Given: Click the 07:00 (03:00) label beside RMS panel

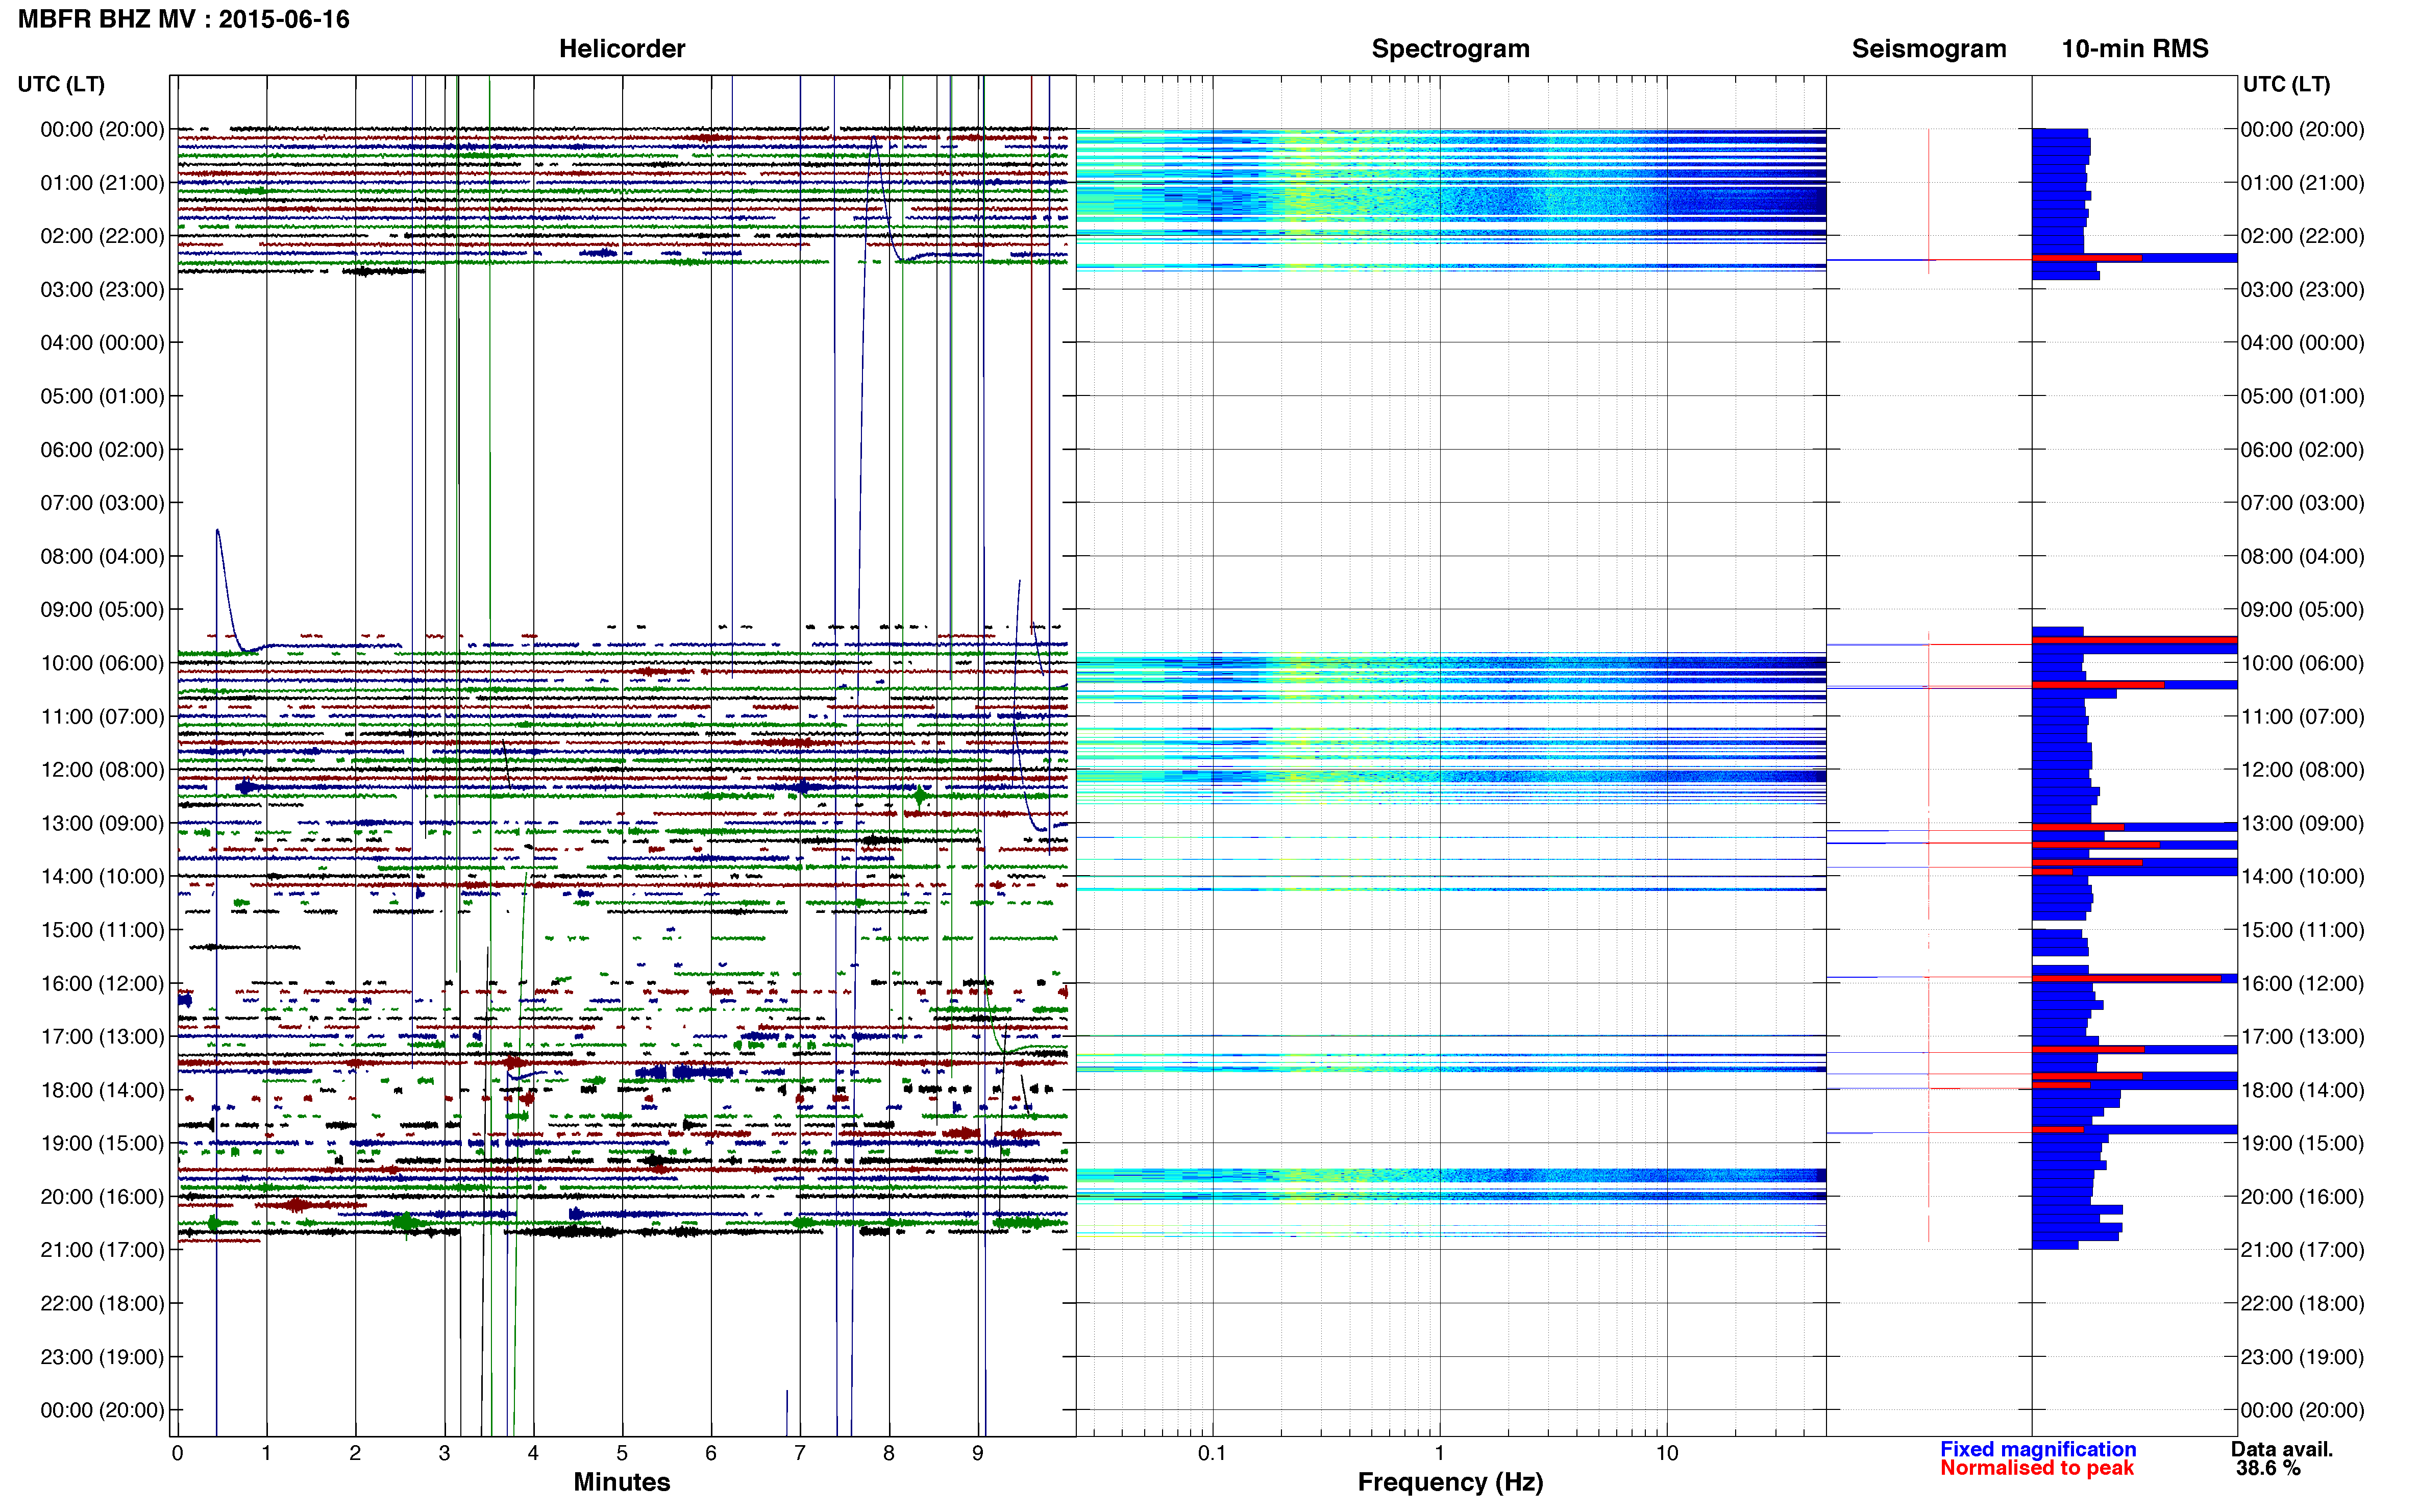Looking at the screenshot, I should pyautogui.click(x=2302, y=503).
